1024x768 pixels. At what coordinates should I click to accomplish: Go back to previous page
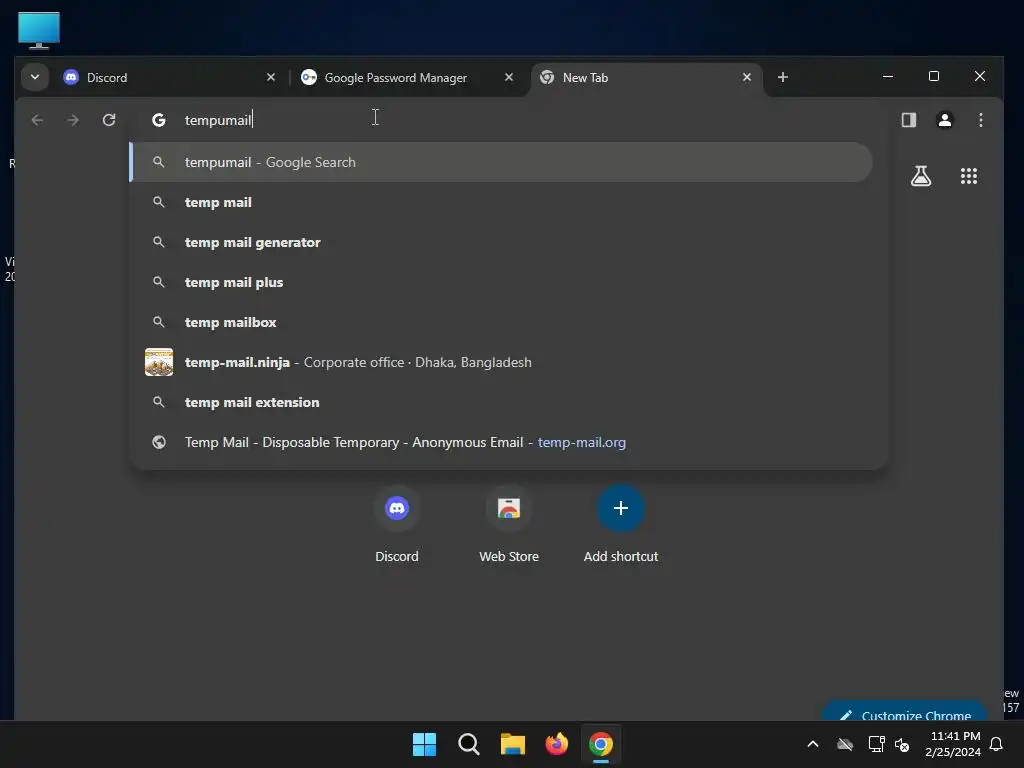tap(37, 120)
